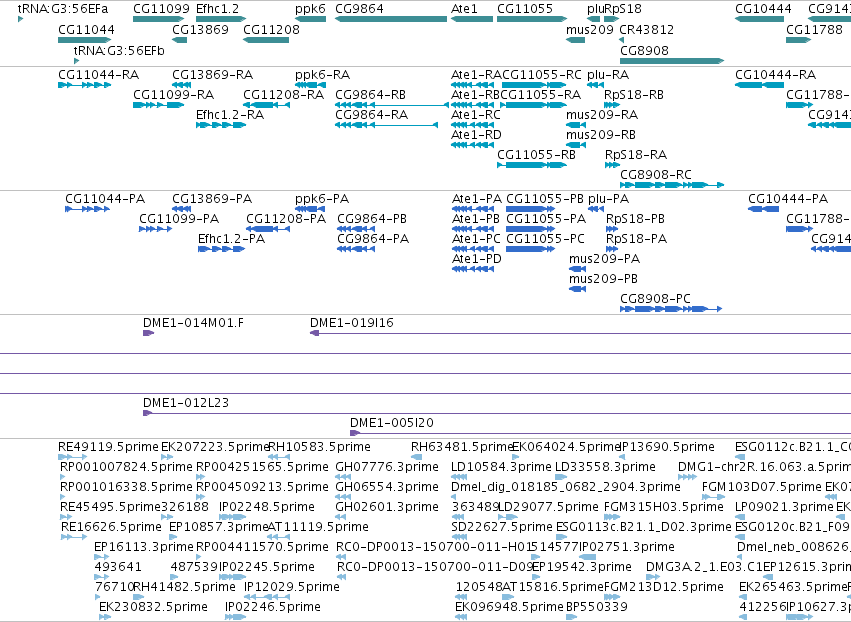Select the CG11055 gene label in top track
Screen dimensions: 851x622
[x=525, y=9]
